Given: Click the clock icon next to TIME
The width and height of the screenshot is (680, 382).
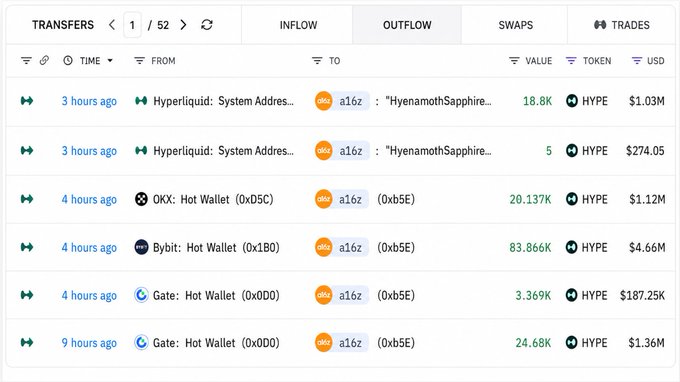Looking at the screenshot, I should (68, 61).
